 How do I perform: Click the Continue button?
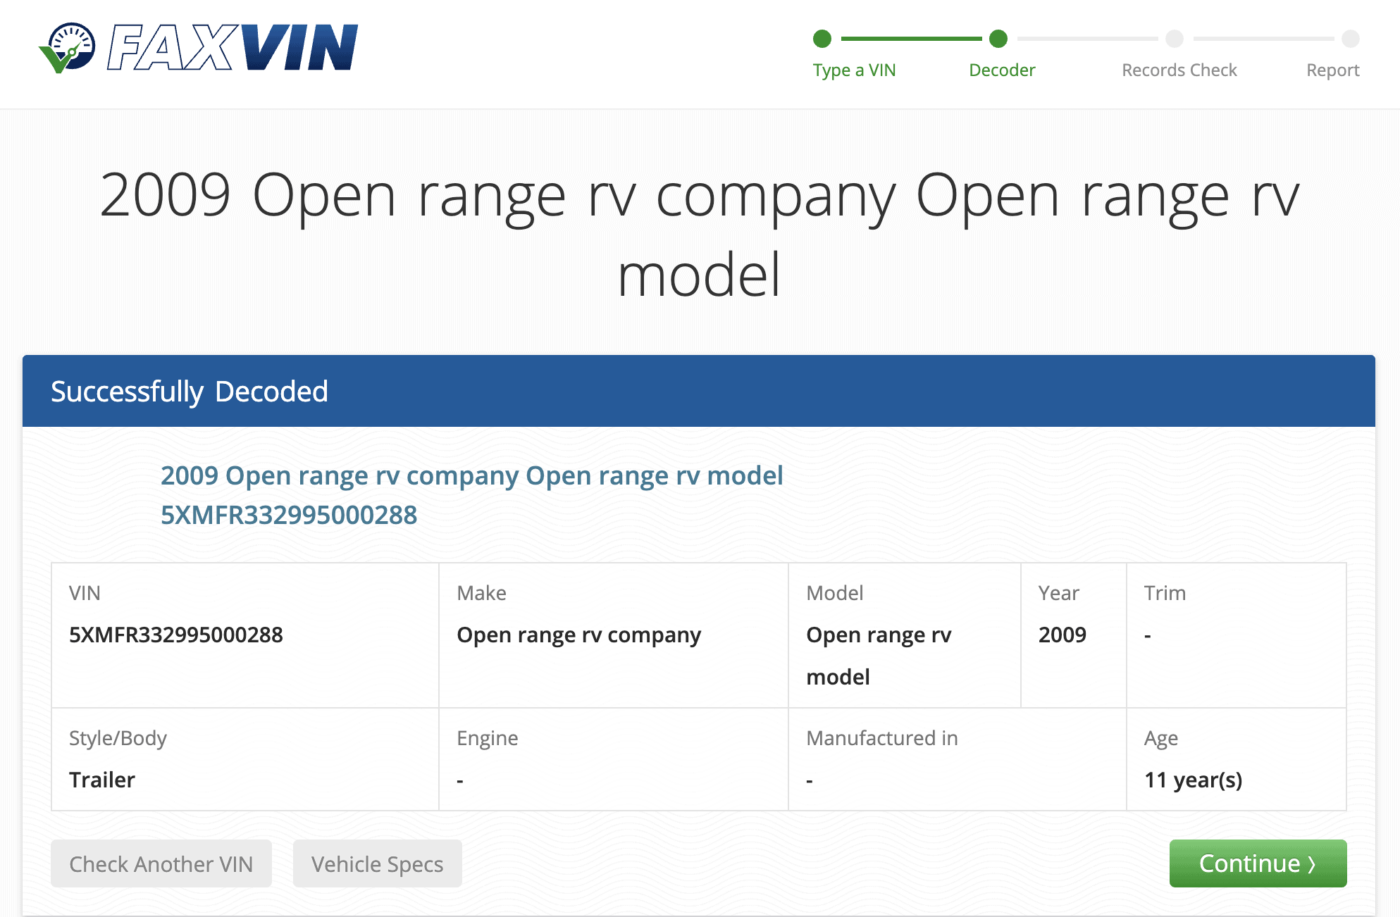pyautogui.click(x=1258, y=863)
